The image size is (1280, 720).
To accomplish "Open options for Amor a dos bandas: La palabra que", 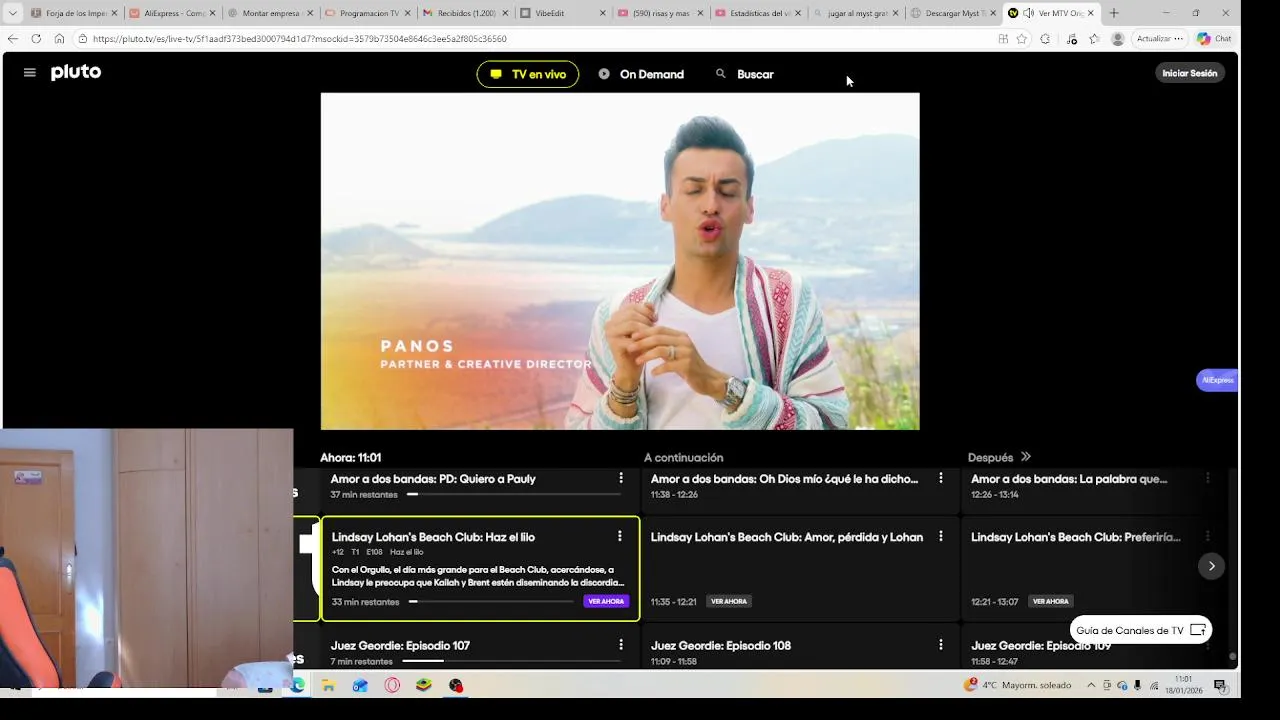I will (x=1208, y=478).
